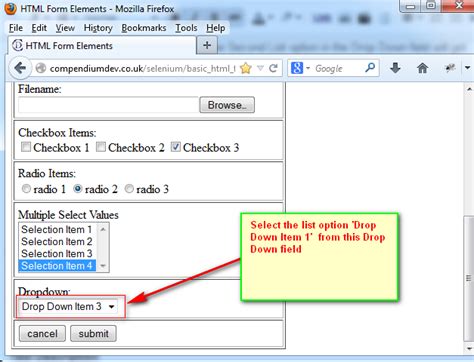Open a new tab with plus button
The image size is (474, 362).
pos(207,45)
